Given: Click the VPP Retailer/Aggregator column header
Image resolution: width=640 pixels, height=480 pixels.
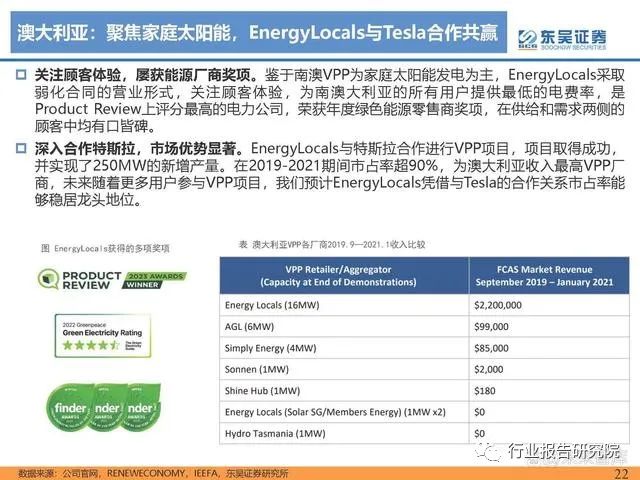Looking at the screenshot, I should tap(344, 276).
